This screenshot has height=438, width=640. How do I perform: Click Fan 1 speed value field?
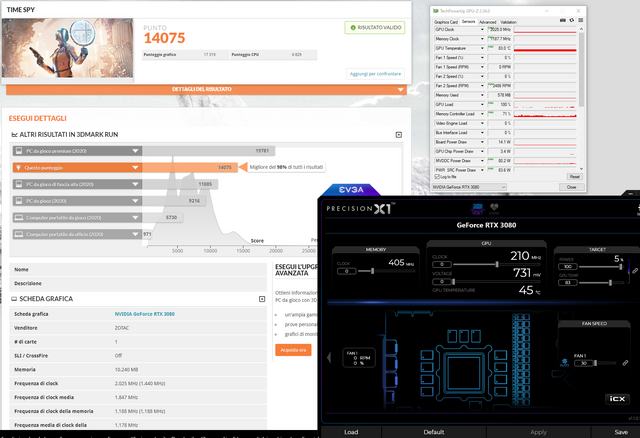584,363
